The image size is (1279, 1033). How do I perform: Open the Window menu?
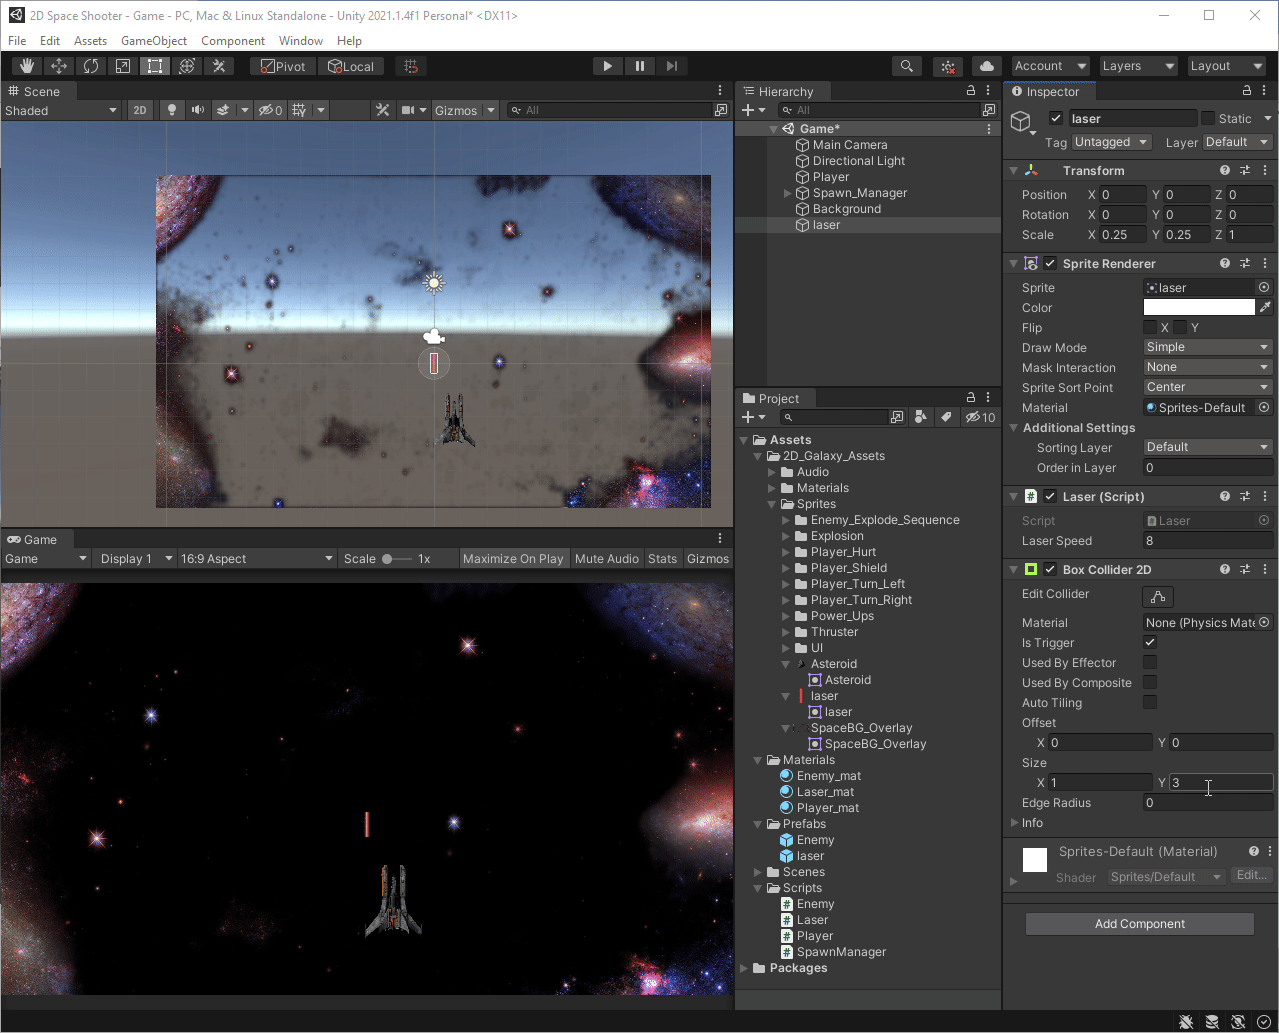point(301,41)
